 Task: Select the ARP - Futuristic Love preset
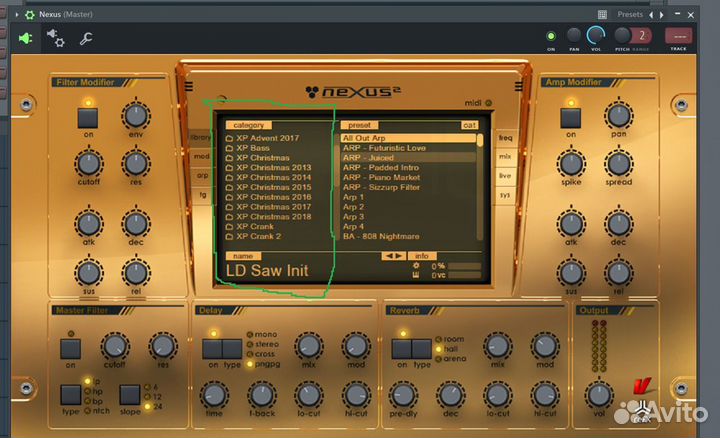pos(384,148)
